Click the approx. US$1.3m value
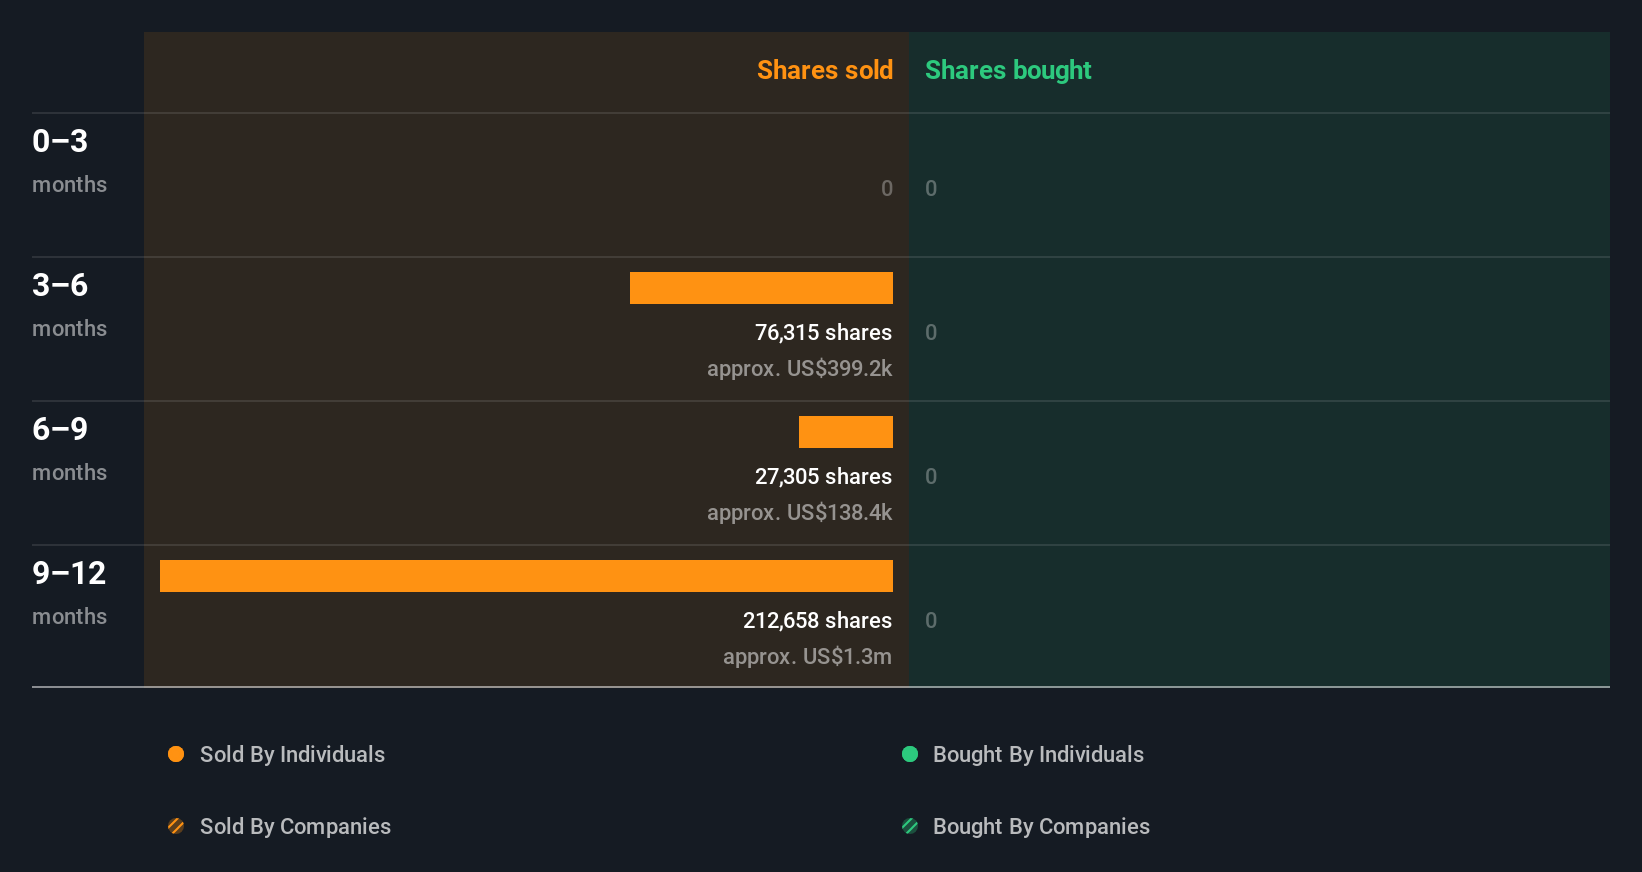Image resolution: width=1642 pixels, height=872 pixels. 807,657
